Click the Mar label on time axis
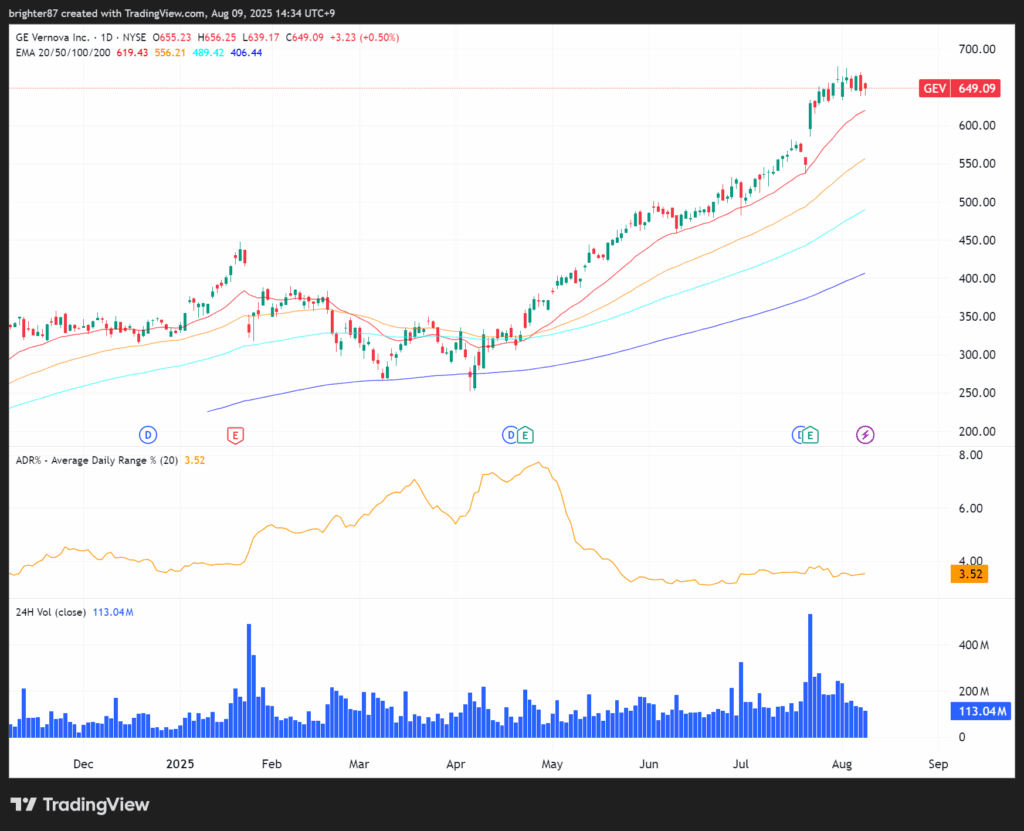The height and width of the screenshot is (831, 1024). click(x=359, y=764)
